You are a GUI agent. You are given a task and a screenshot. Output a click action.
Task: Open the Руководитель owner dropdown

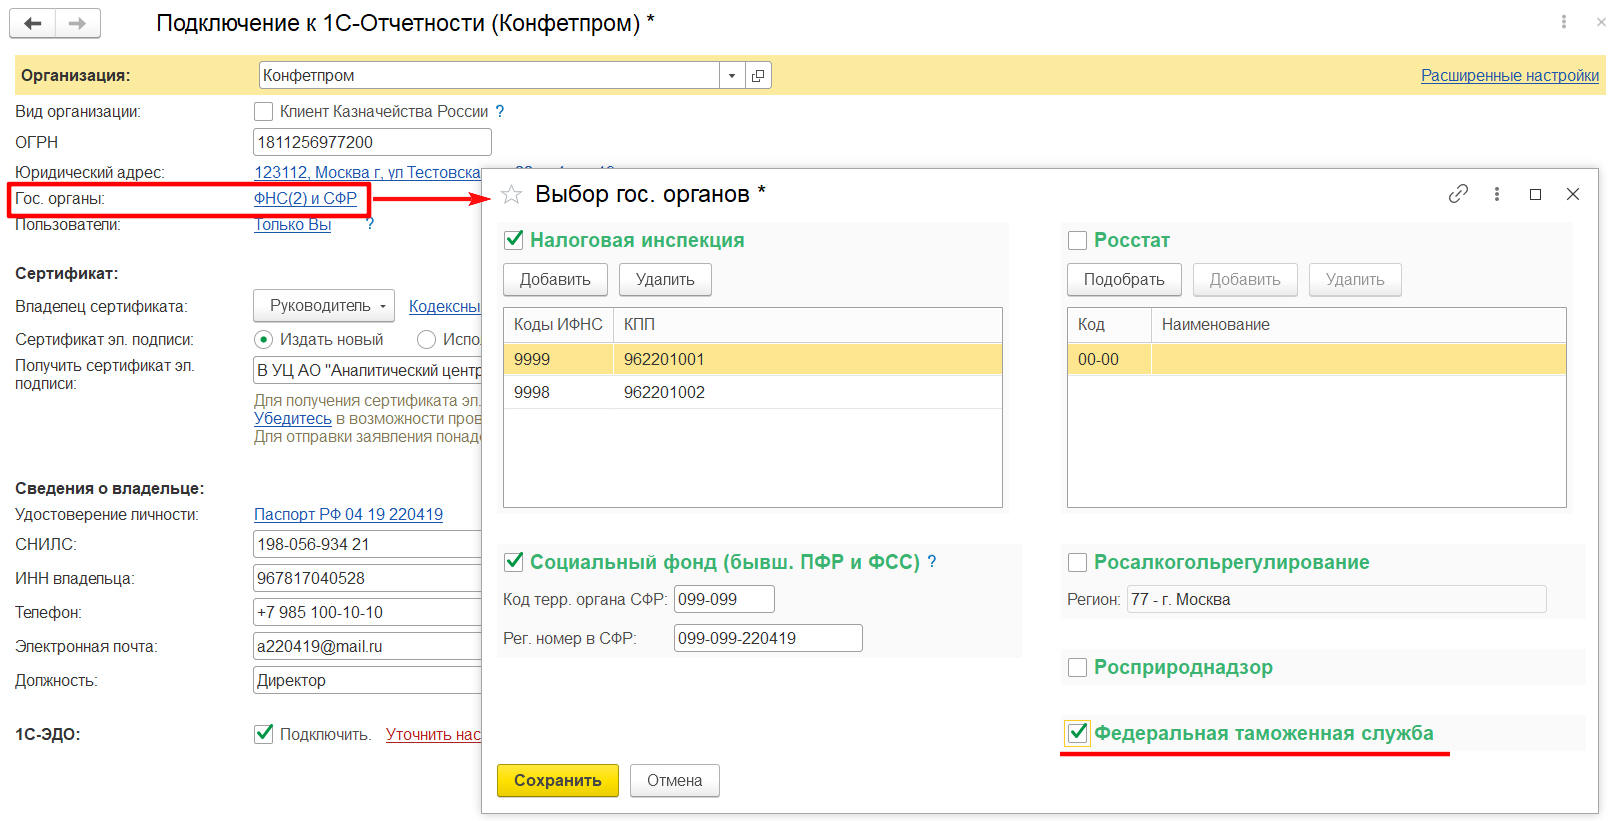[x=324, y=306]
